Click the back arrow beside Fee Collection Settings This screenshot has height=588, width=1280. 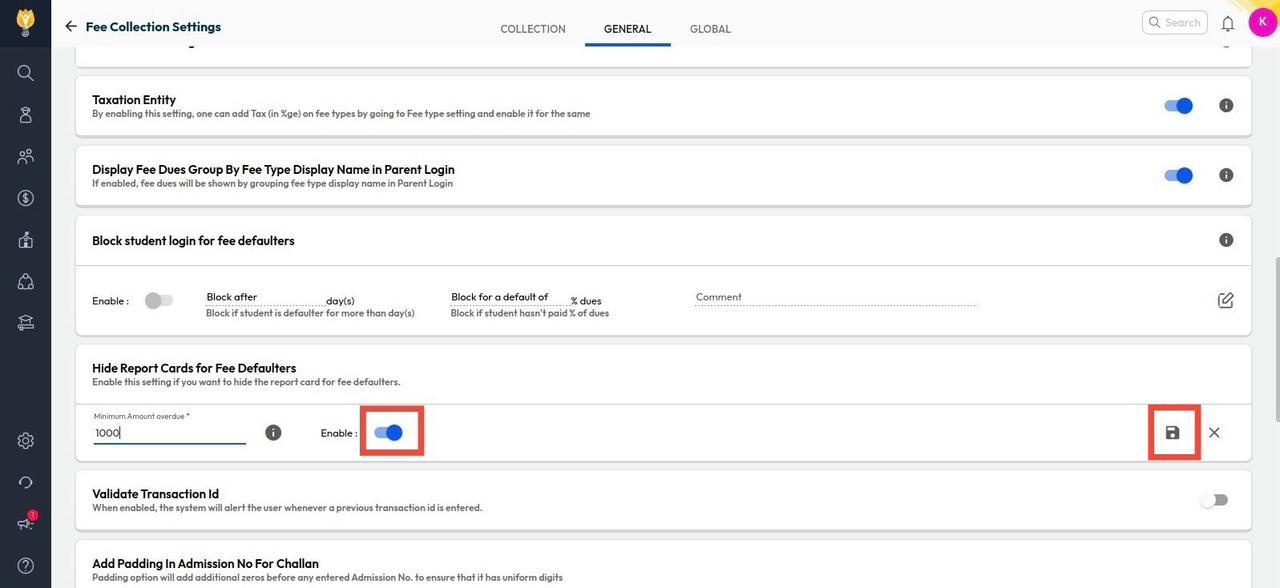click(x=71, y=27)
